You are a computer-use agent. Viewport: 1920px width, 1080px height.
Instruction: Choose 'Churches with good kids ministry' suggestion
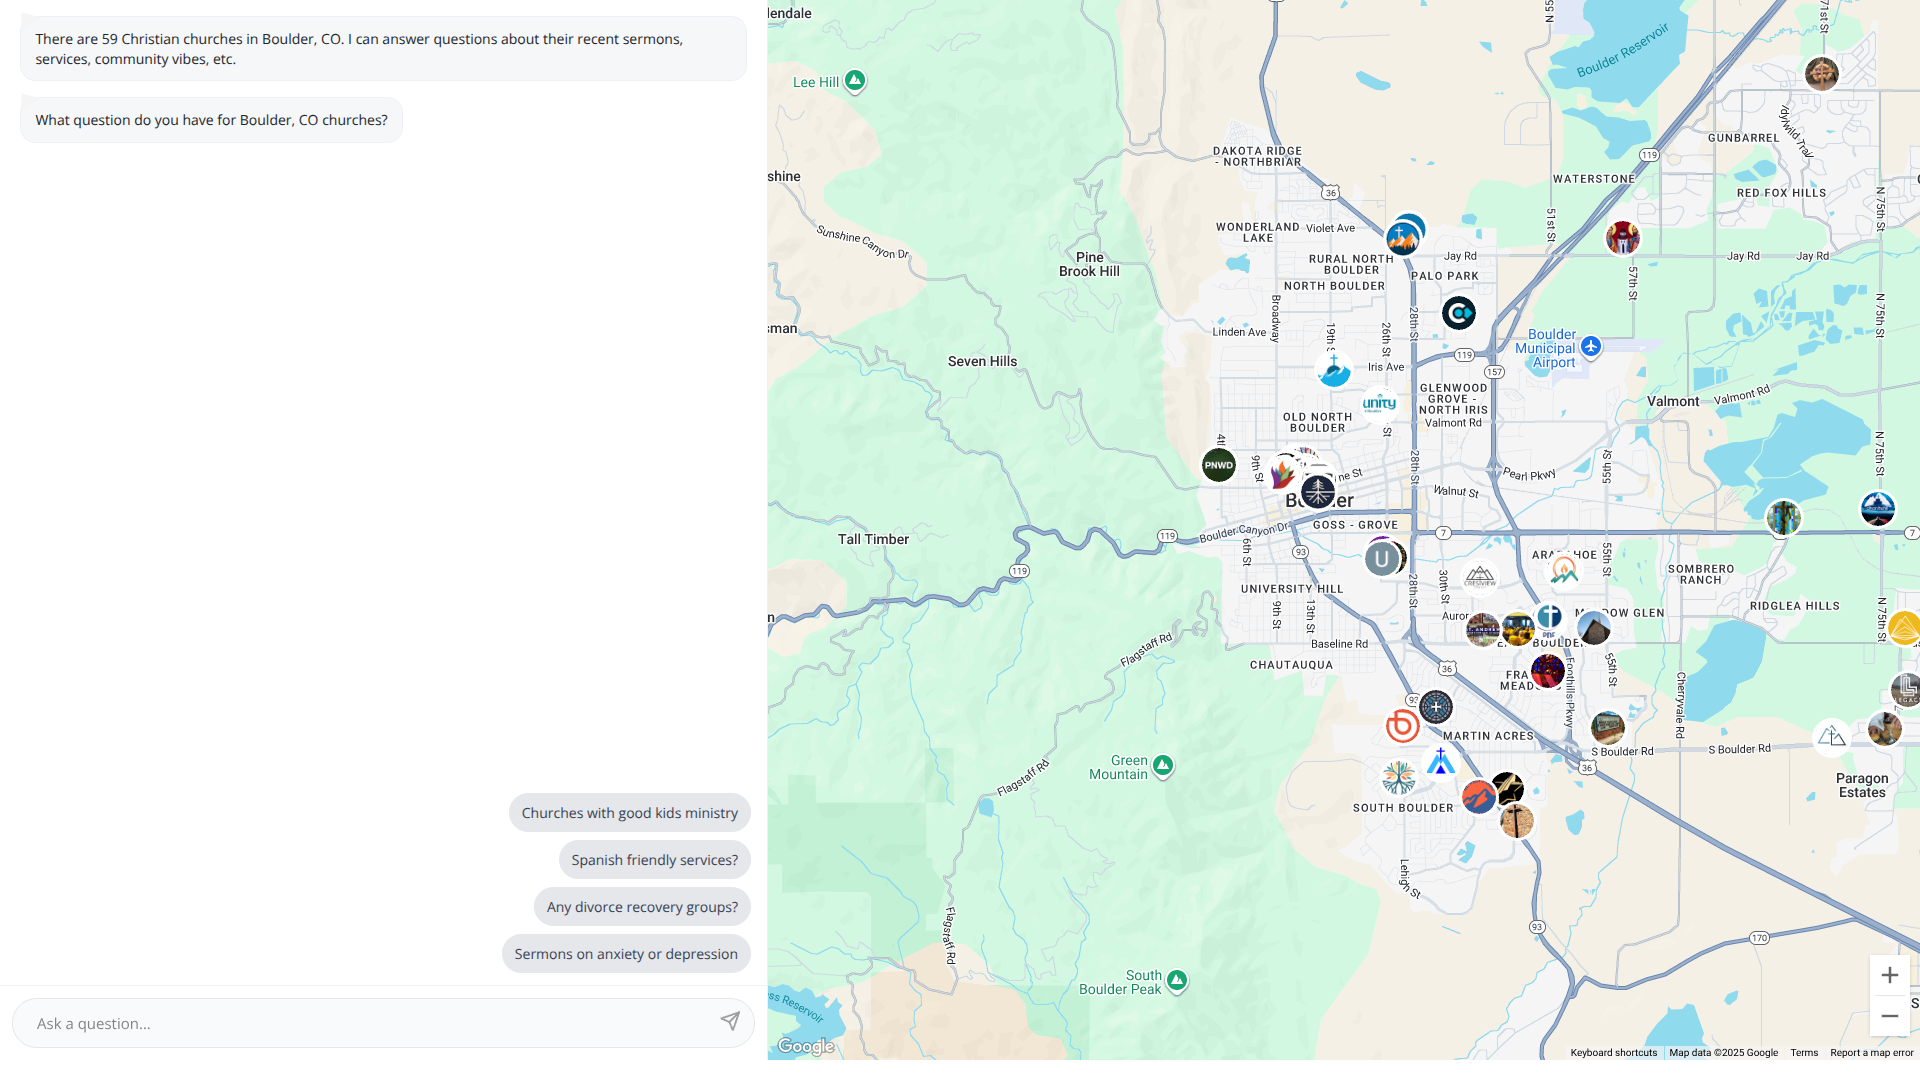point(629,813)
